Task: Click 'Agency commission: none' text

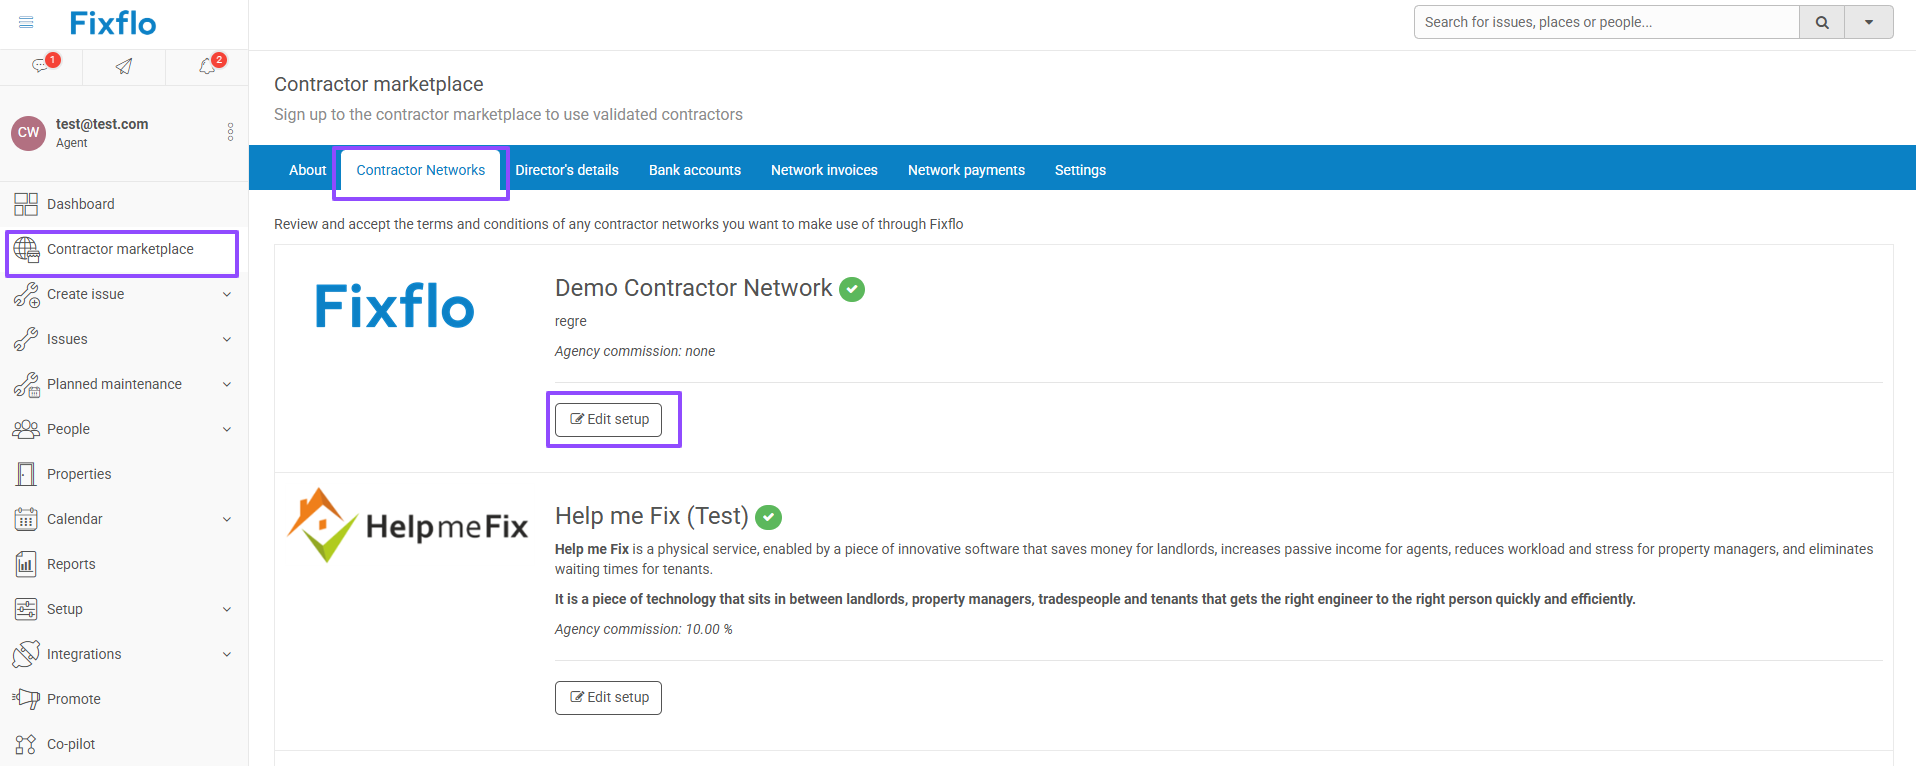Action: pos(635,351)
